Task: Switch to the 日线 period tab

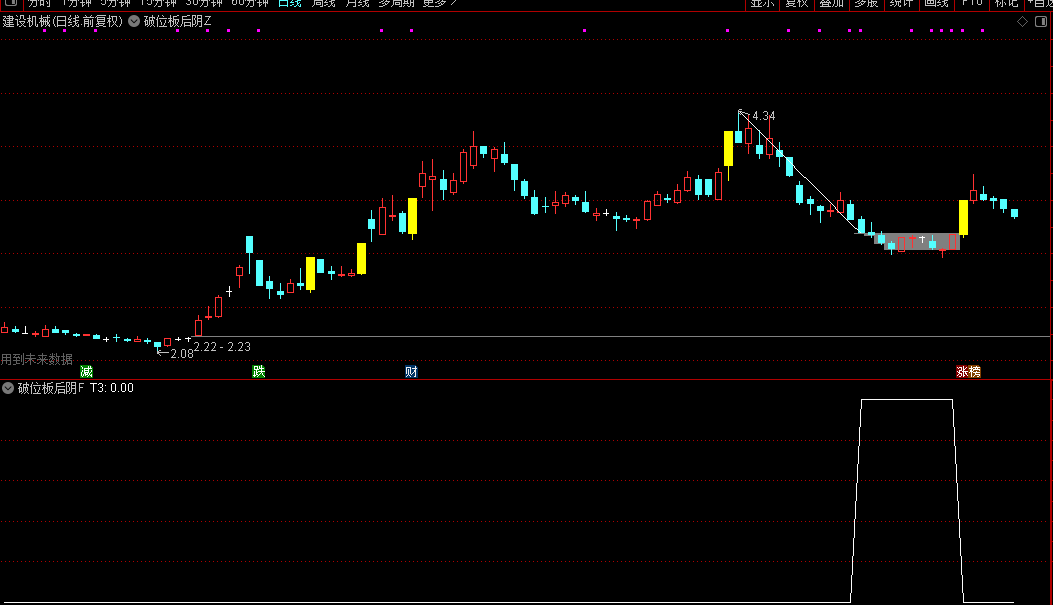Action: pyautogui.click(x=289, y=3)
